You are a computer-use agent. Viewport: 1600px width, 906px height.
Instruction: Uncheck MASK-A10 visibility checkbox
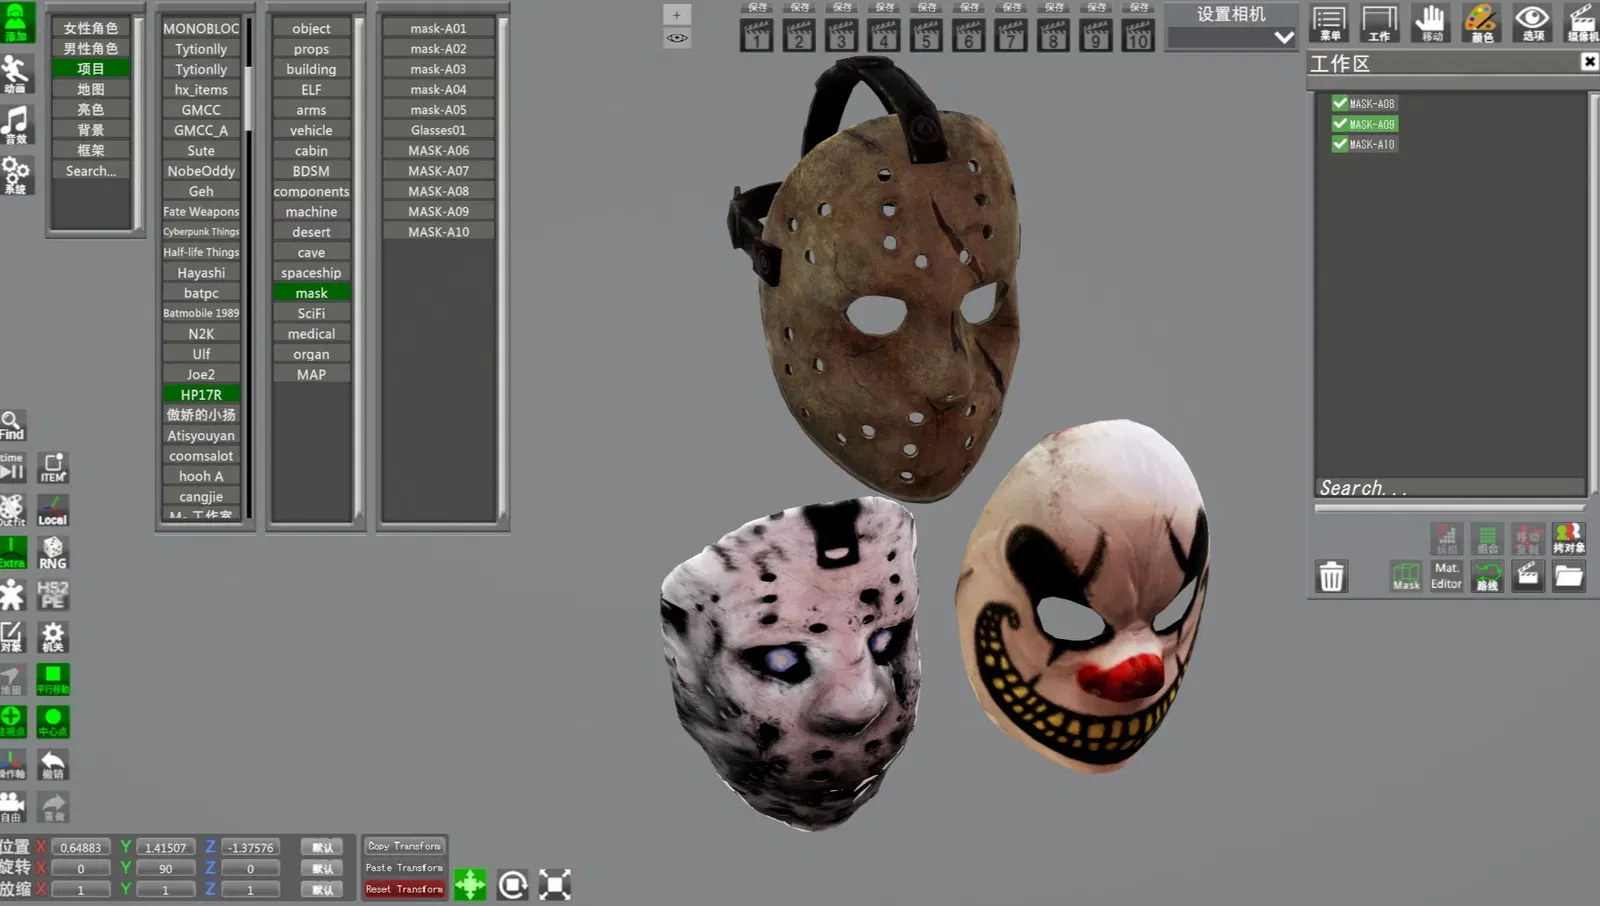[x=1339, y=144]
